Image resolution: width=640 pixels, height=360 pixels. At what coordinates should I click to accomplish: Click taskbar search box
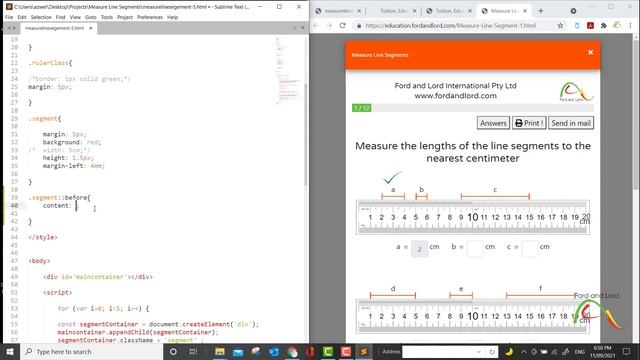click(x=91, y=351)
